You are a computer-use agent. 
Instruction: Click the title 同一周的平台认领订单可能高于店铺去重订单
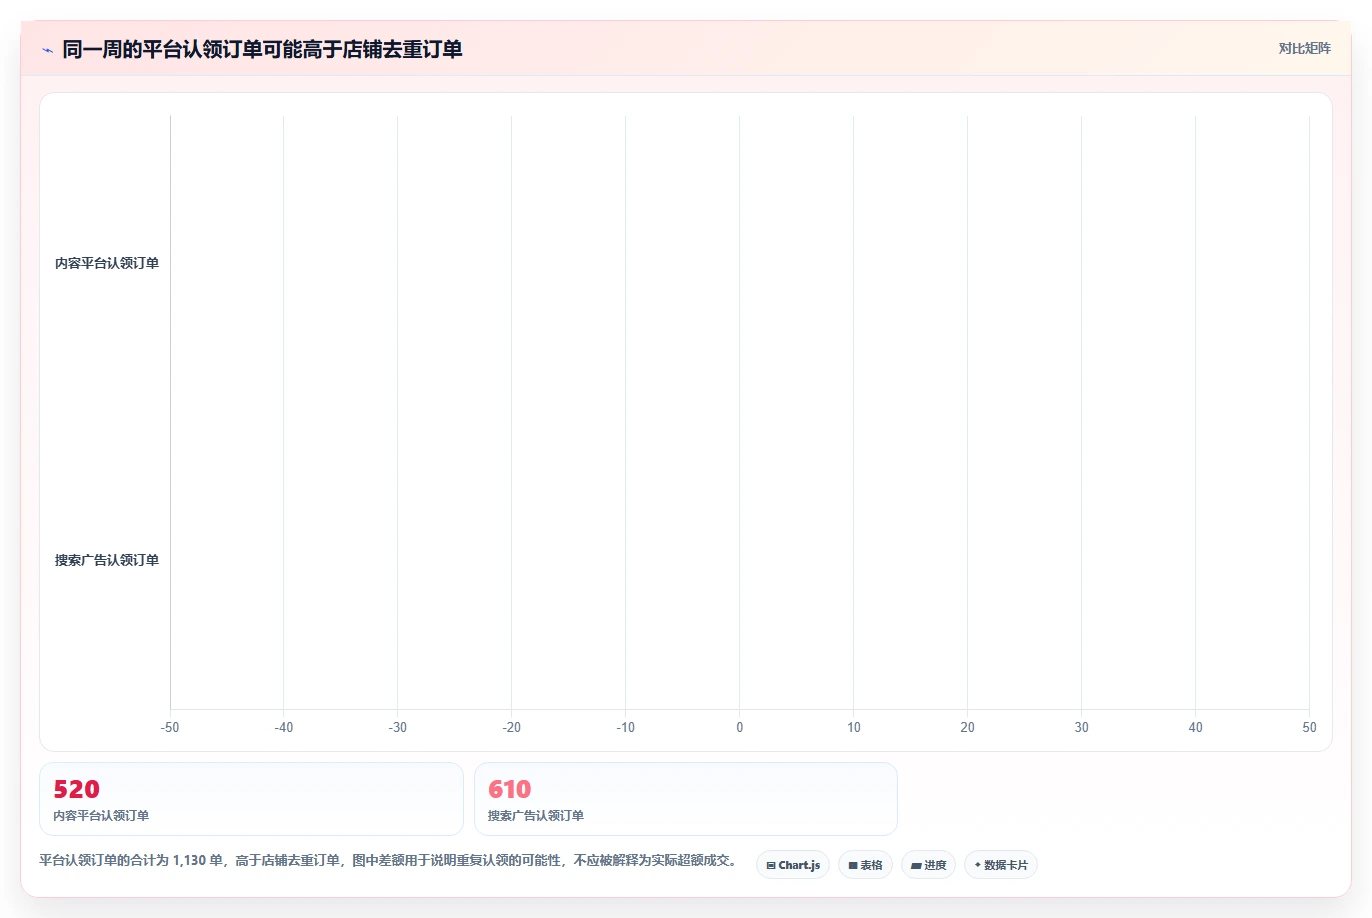[x=262, y=49]
